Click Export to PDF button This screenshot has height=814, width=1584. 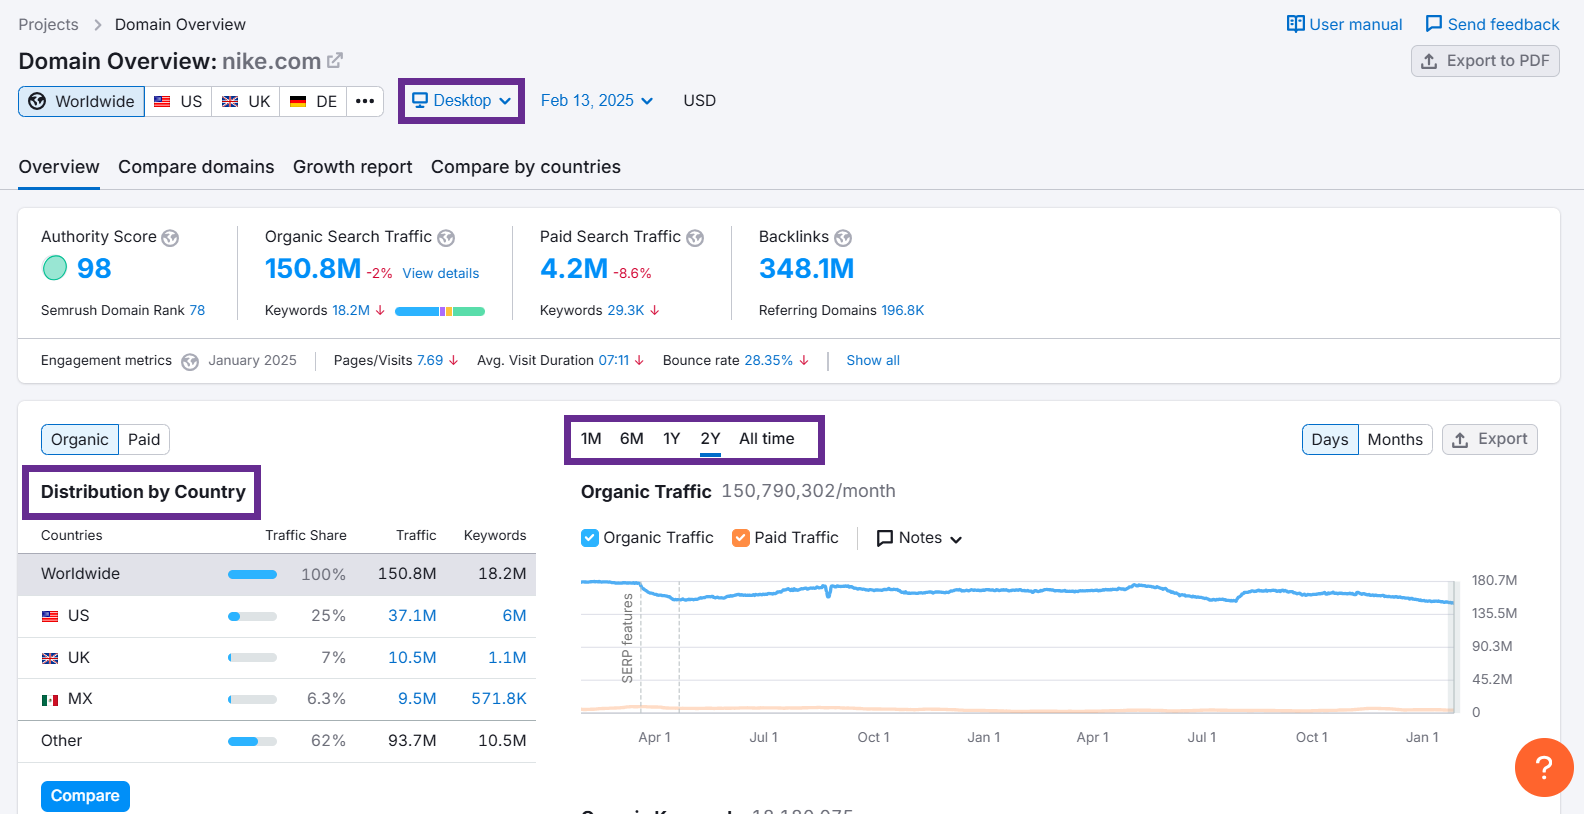click(1485, 61)
